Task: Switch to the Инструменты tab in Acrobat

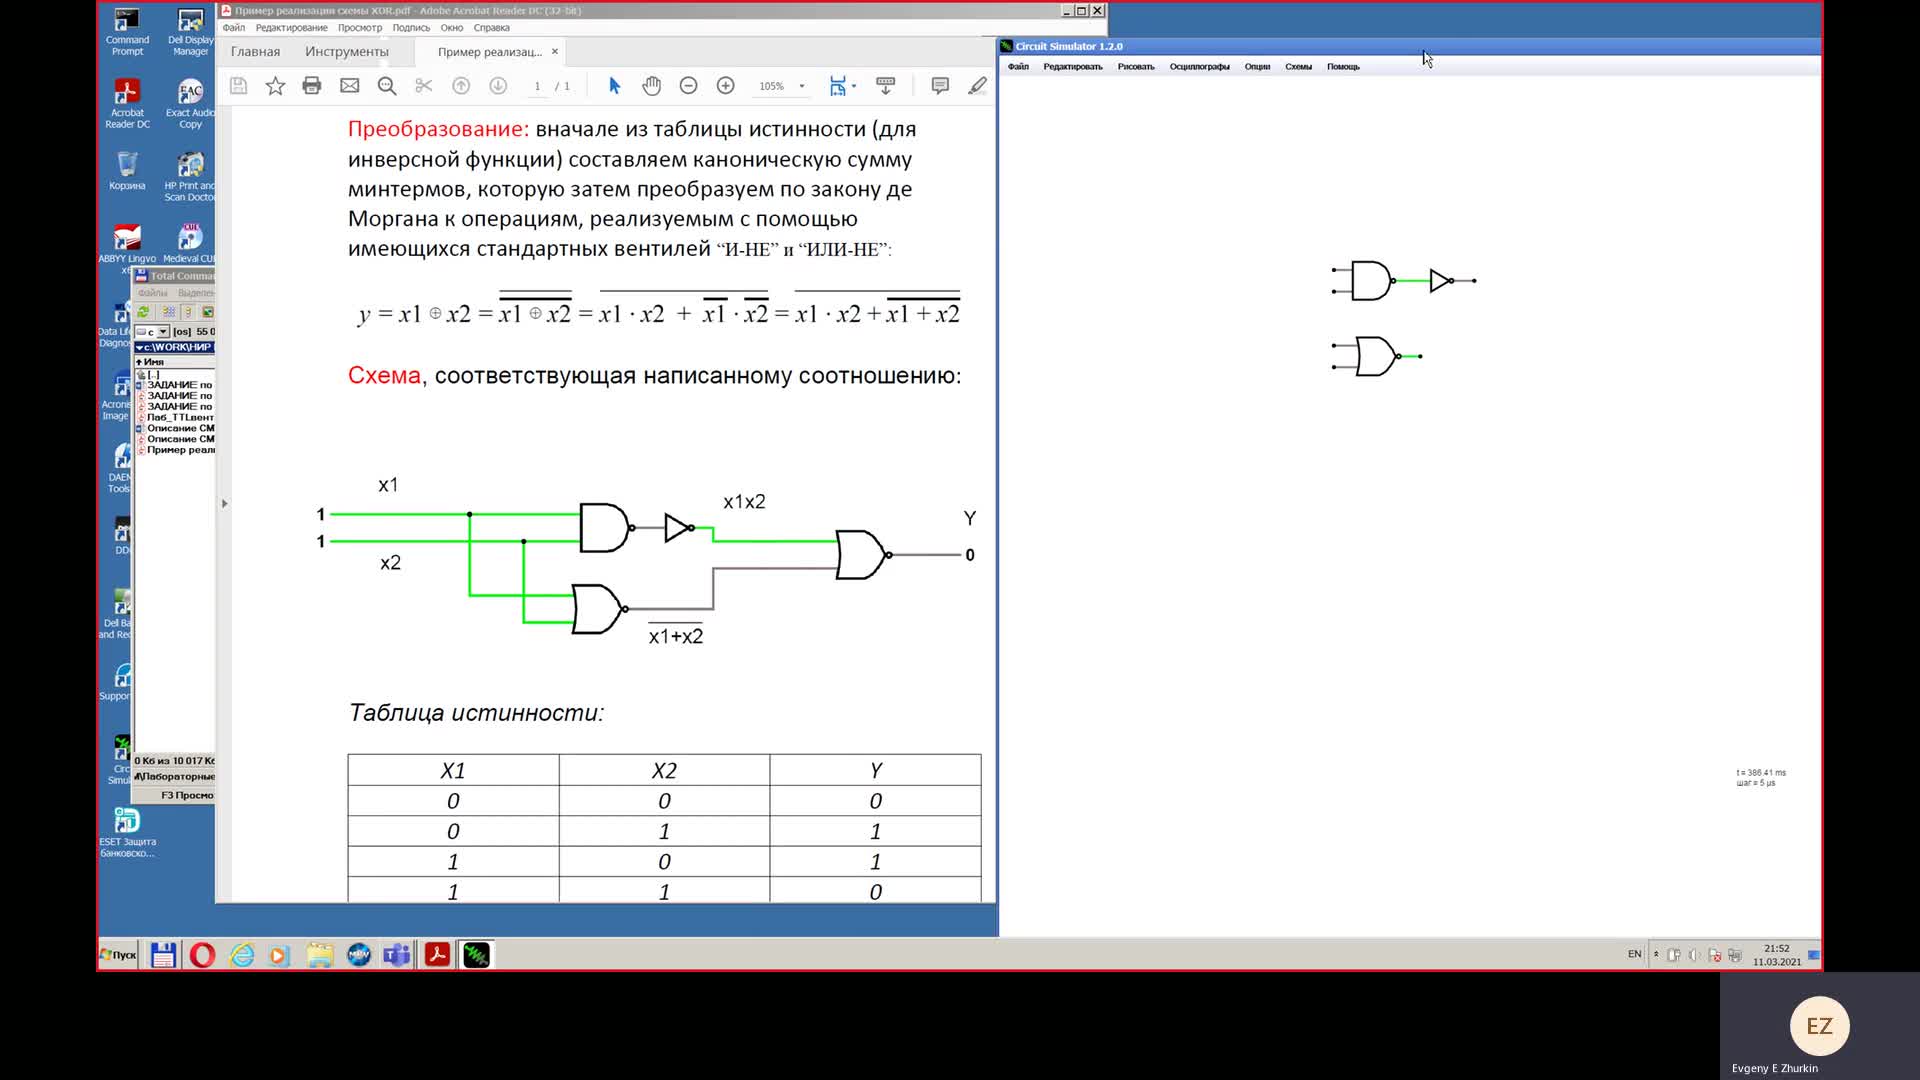Action: [x=347, y=52]
